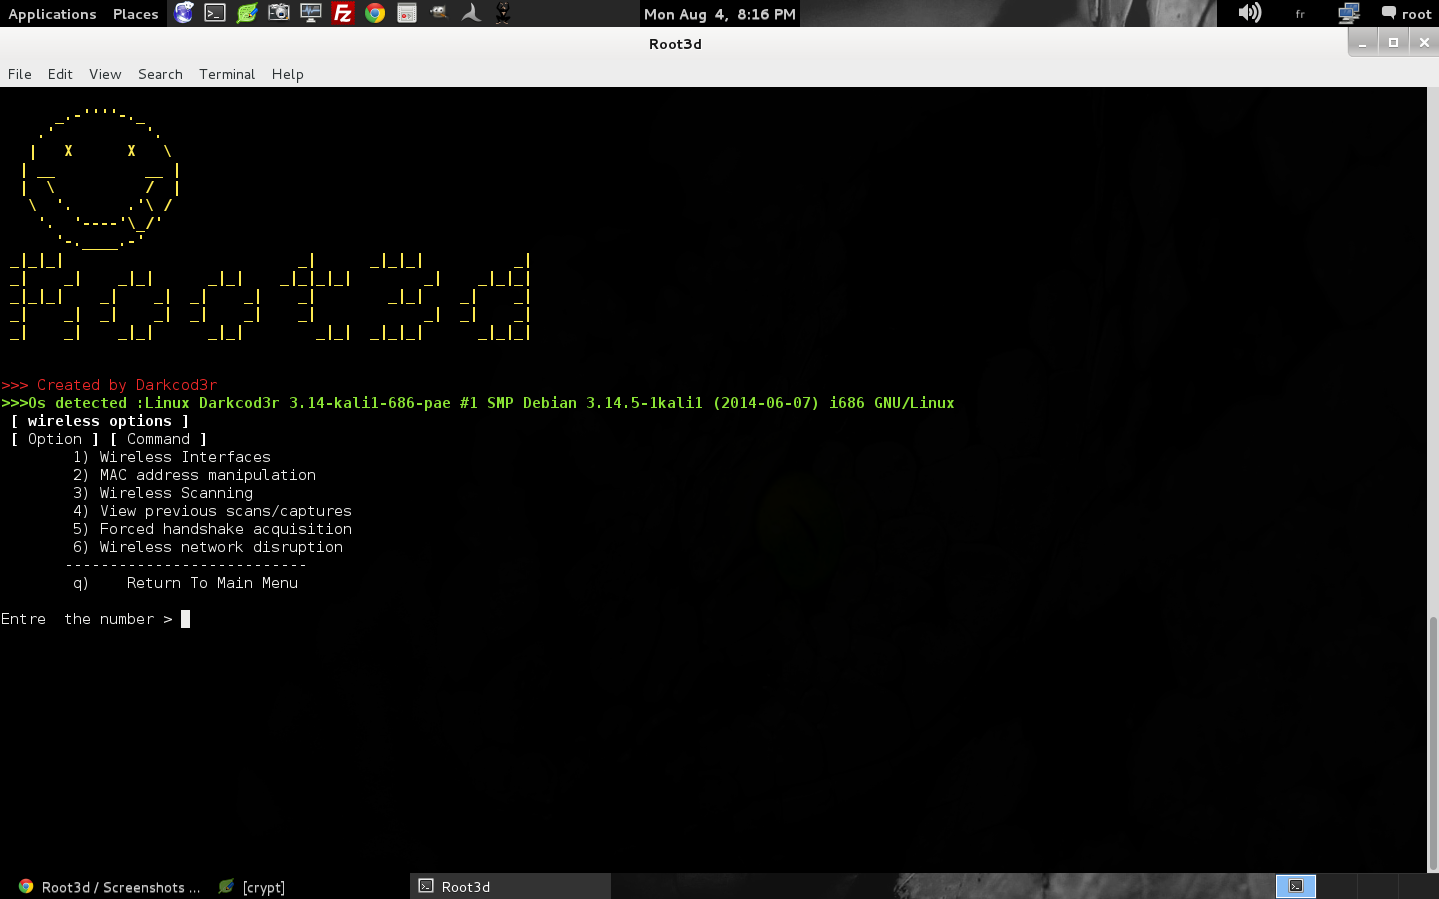Click the 'Return To Main Menu' line
1439x899 pixels.
pos(185,583)
